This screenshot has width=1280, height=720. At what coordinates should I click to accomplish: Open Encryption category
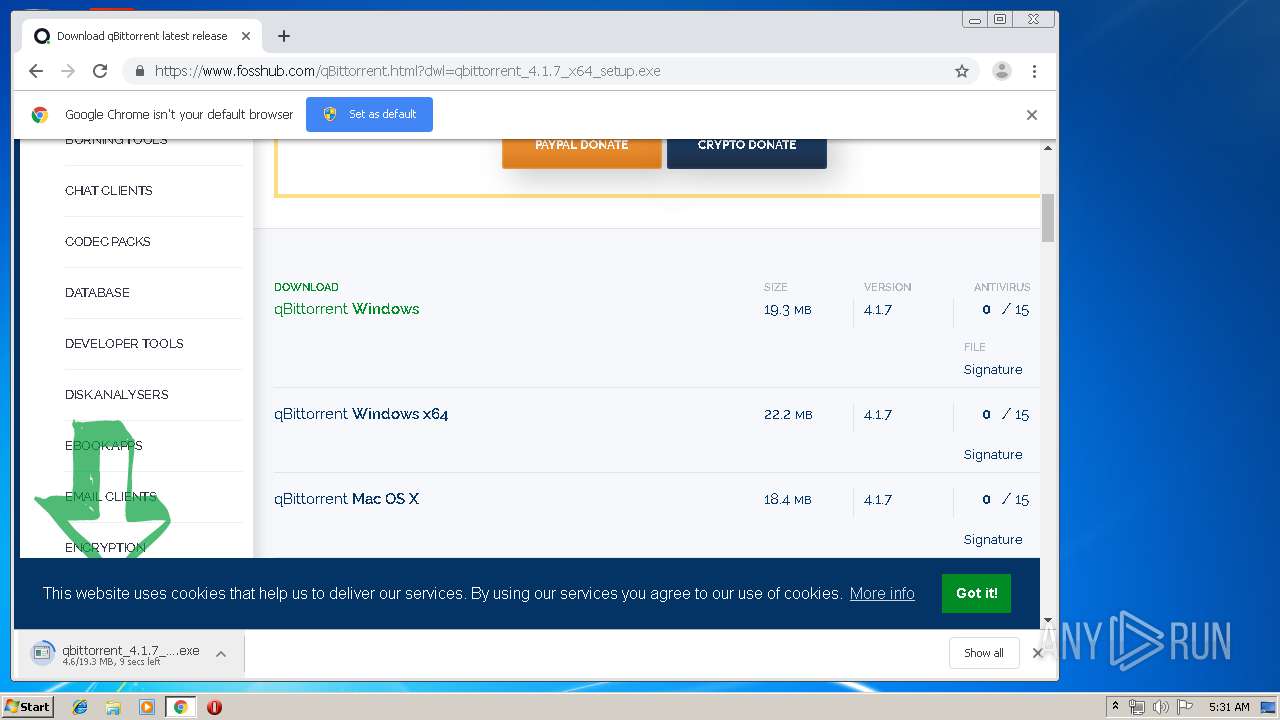[x=105, y=547]
